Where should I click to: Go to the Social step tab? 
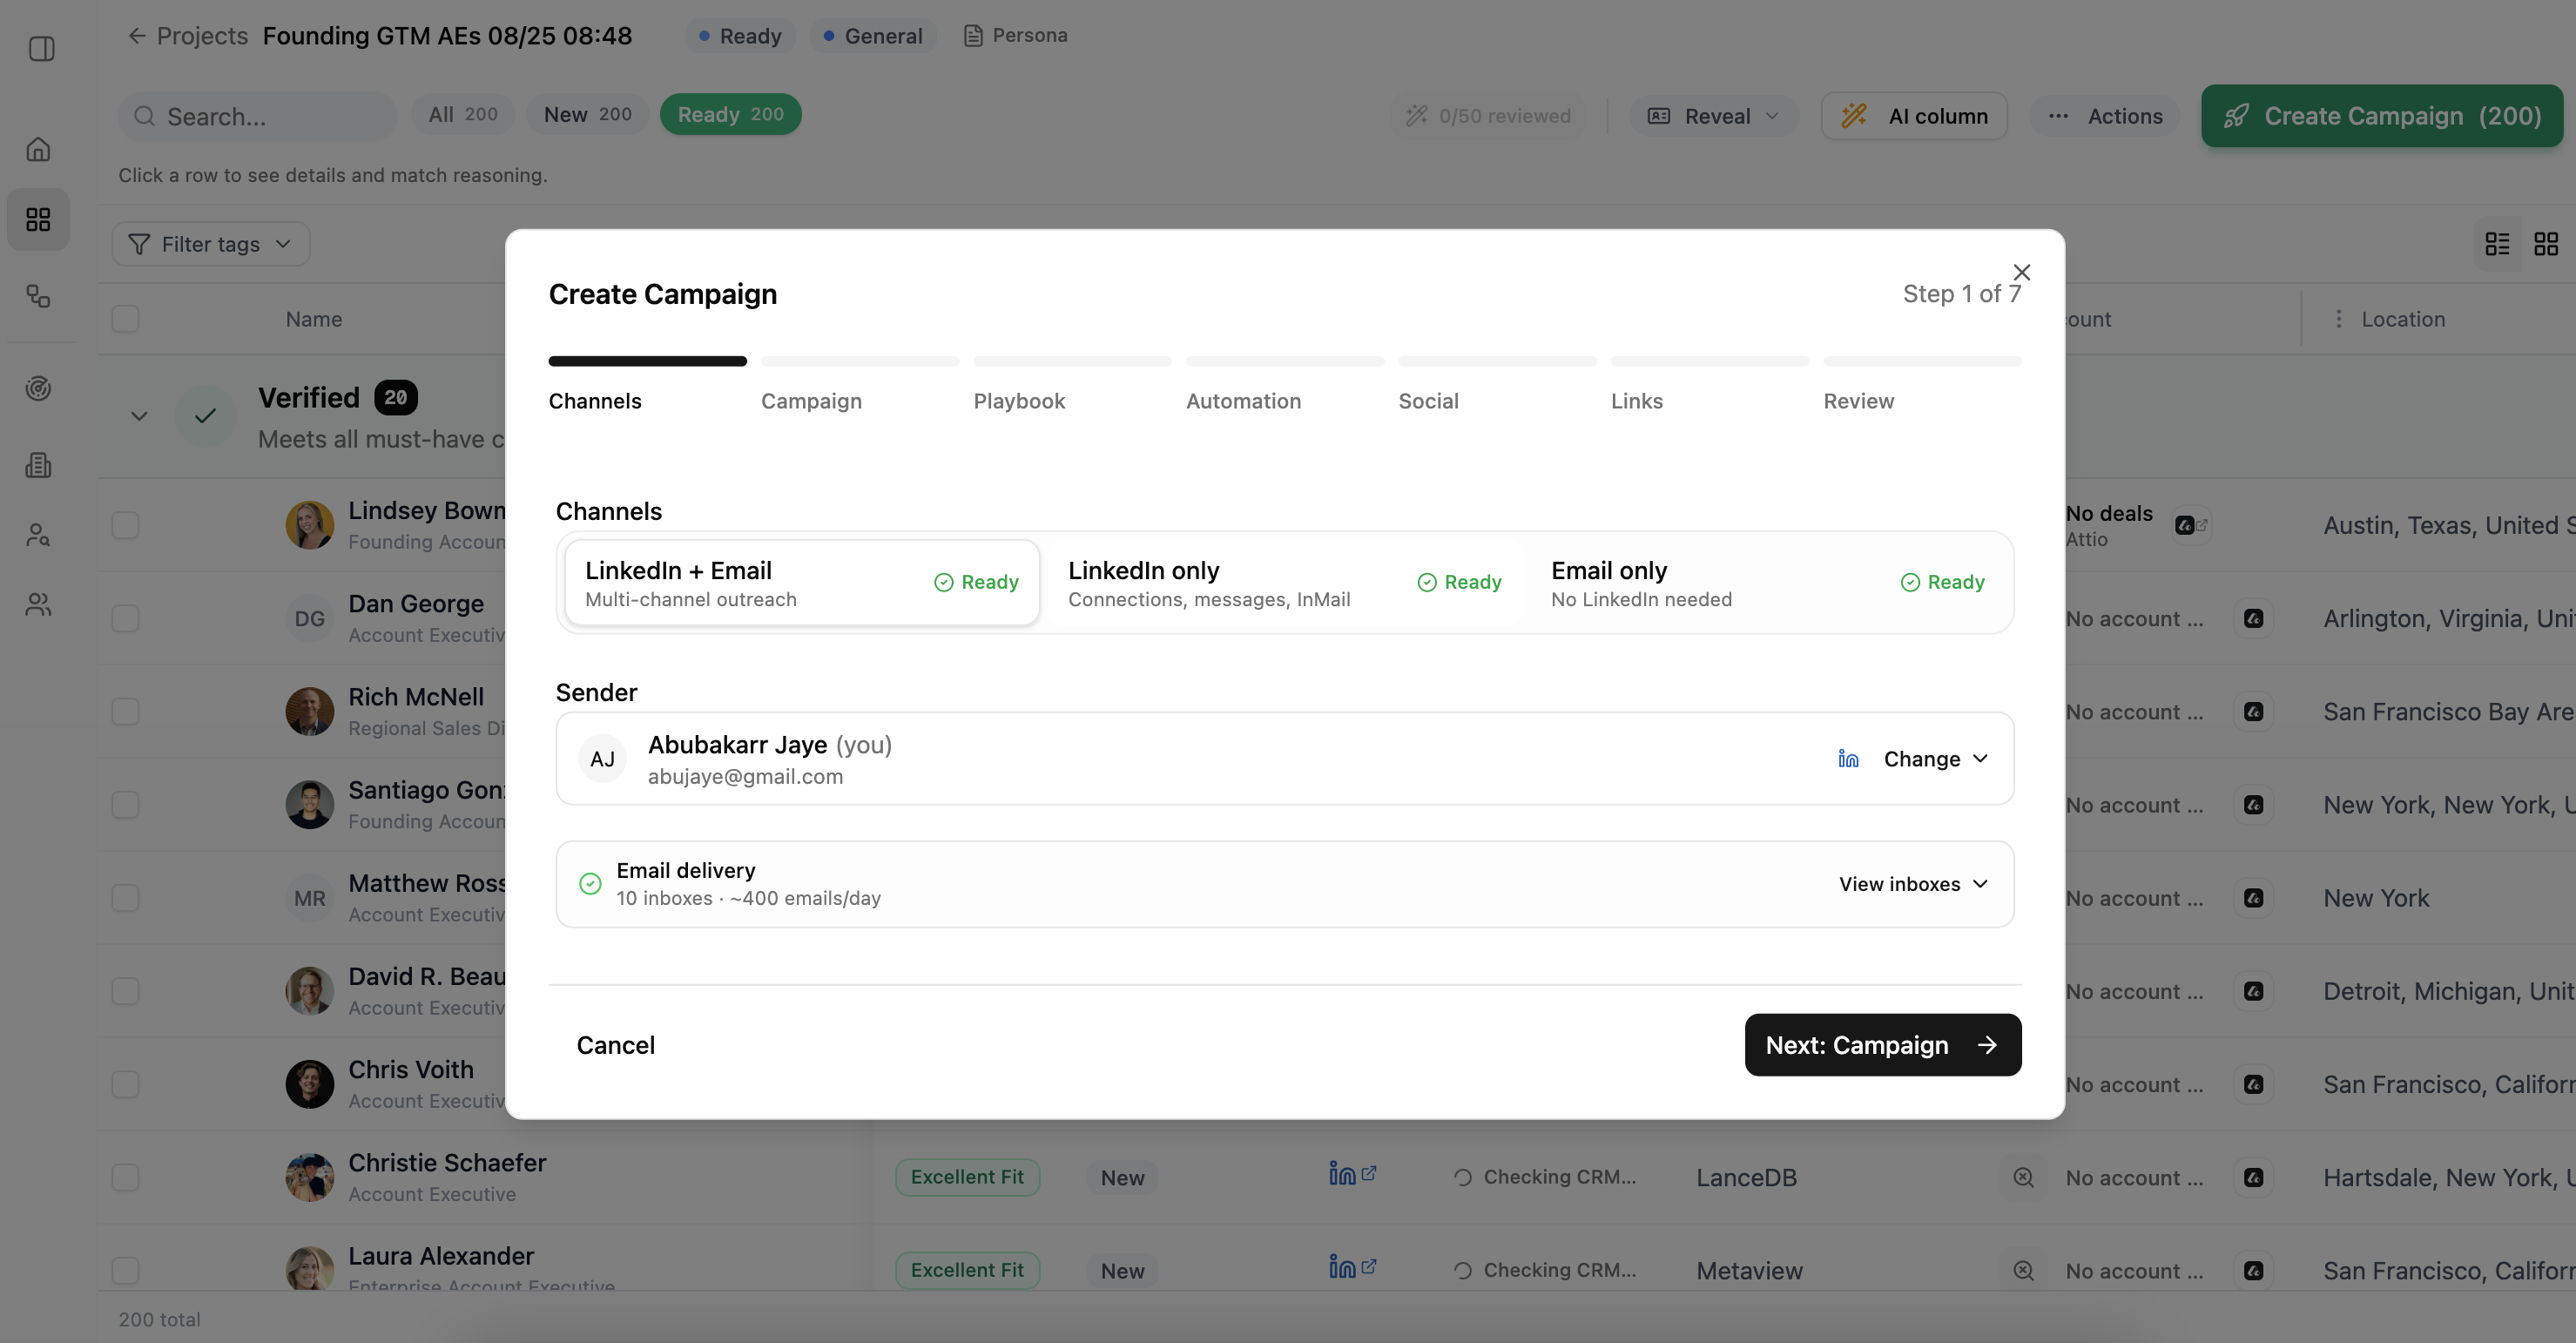pyautogui.click(x=1428, y=401)
